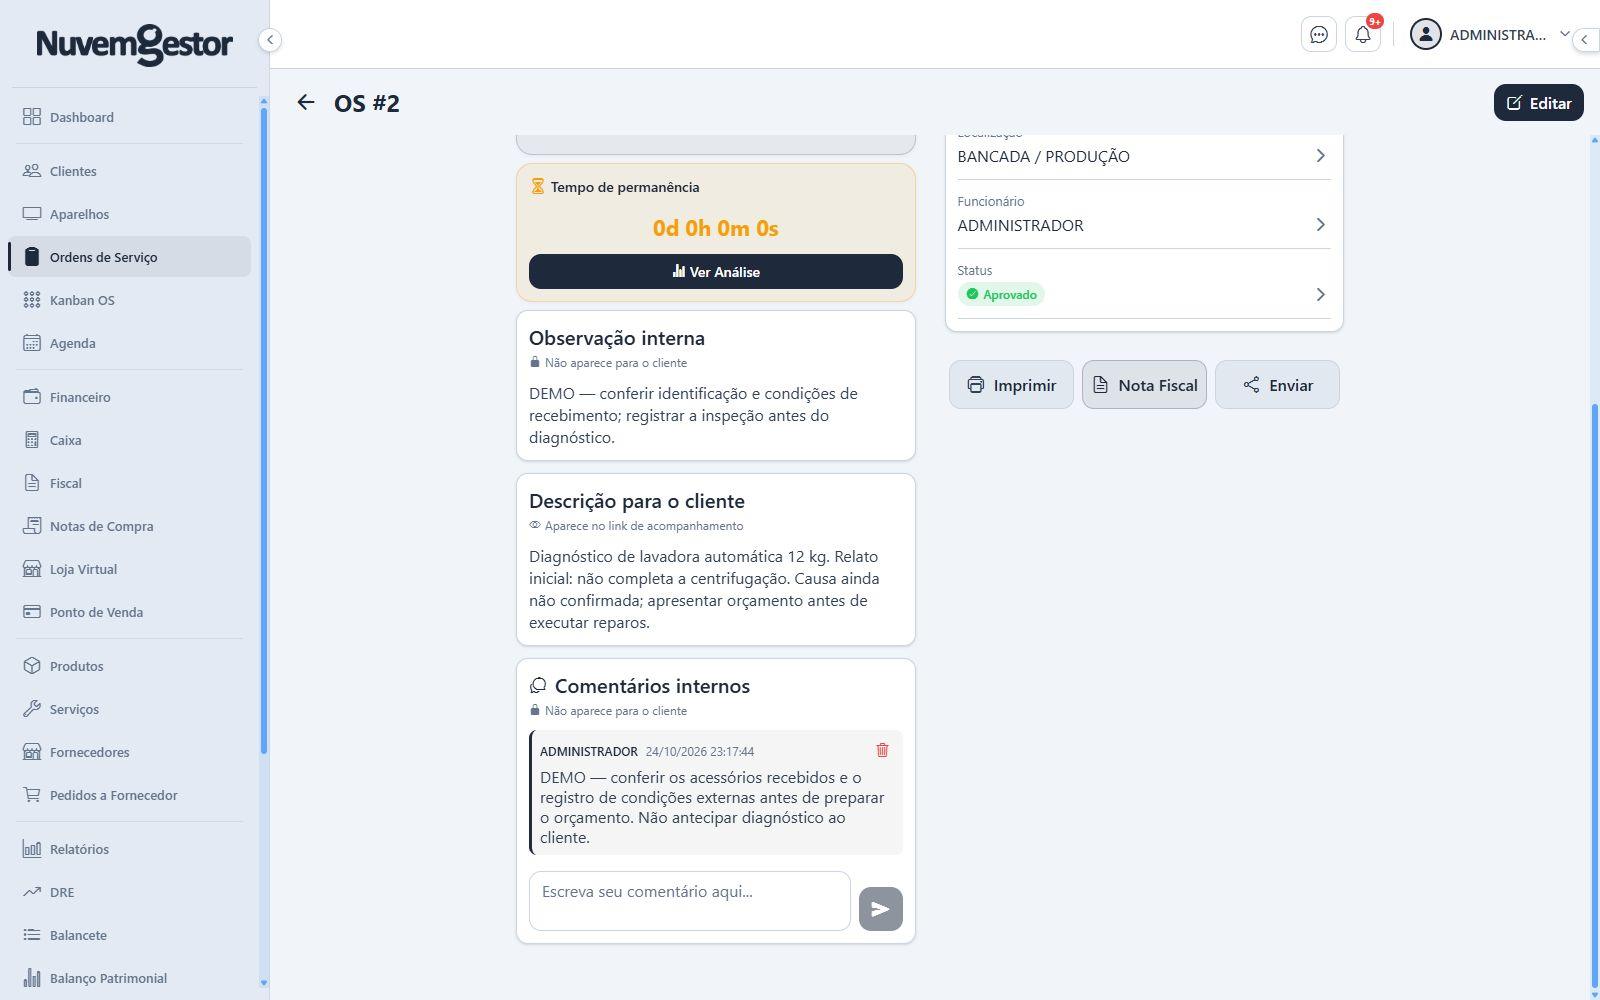
Task: Open Ponto de Venda
Action: click(x=129, y=612)
